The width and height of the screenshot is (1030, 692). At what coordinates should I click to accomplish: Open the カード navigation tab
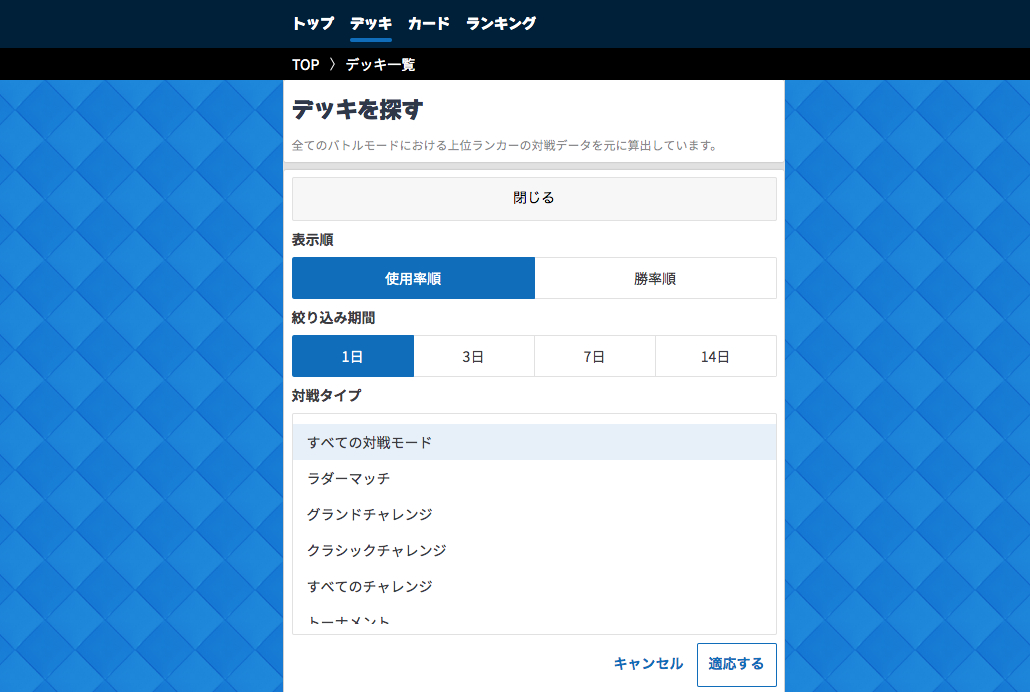pyautogui.click(x=428, y=23)
